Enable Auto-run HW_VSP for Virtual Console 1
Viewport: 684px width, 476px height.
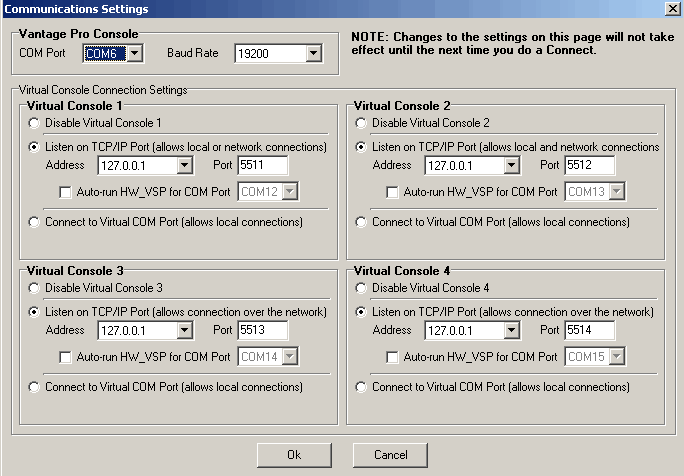(66, 192)
